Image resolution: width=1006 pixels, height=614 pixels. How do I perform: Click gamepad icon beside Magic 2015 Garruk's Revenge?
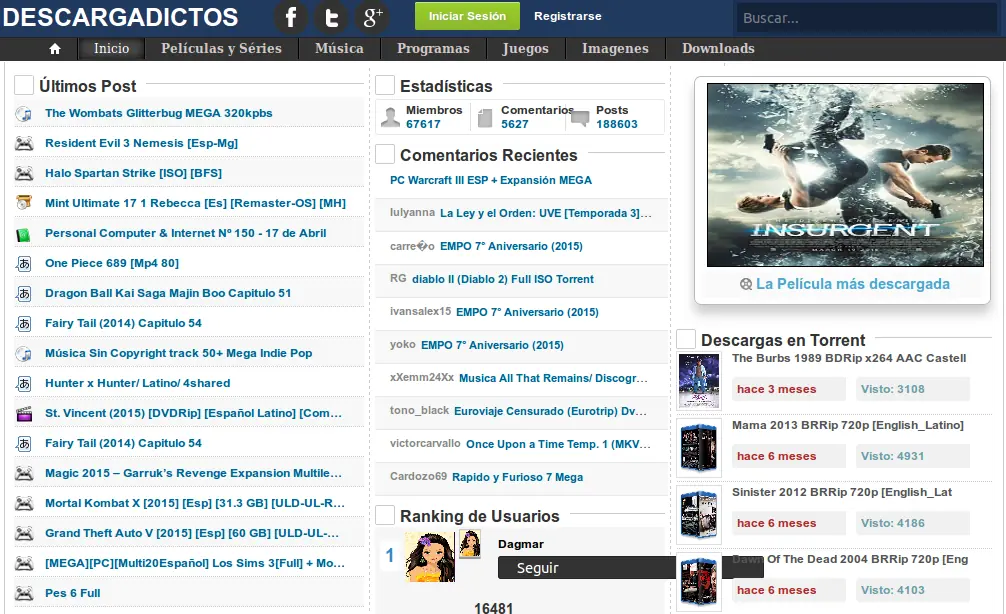[x=24, y=473]
